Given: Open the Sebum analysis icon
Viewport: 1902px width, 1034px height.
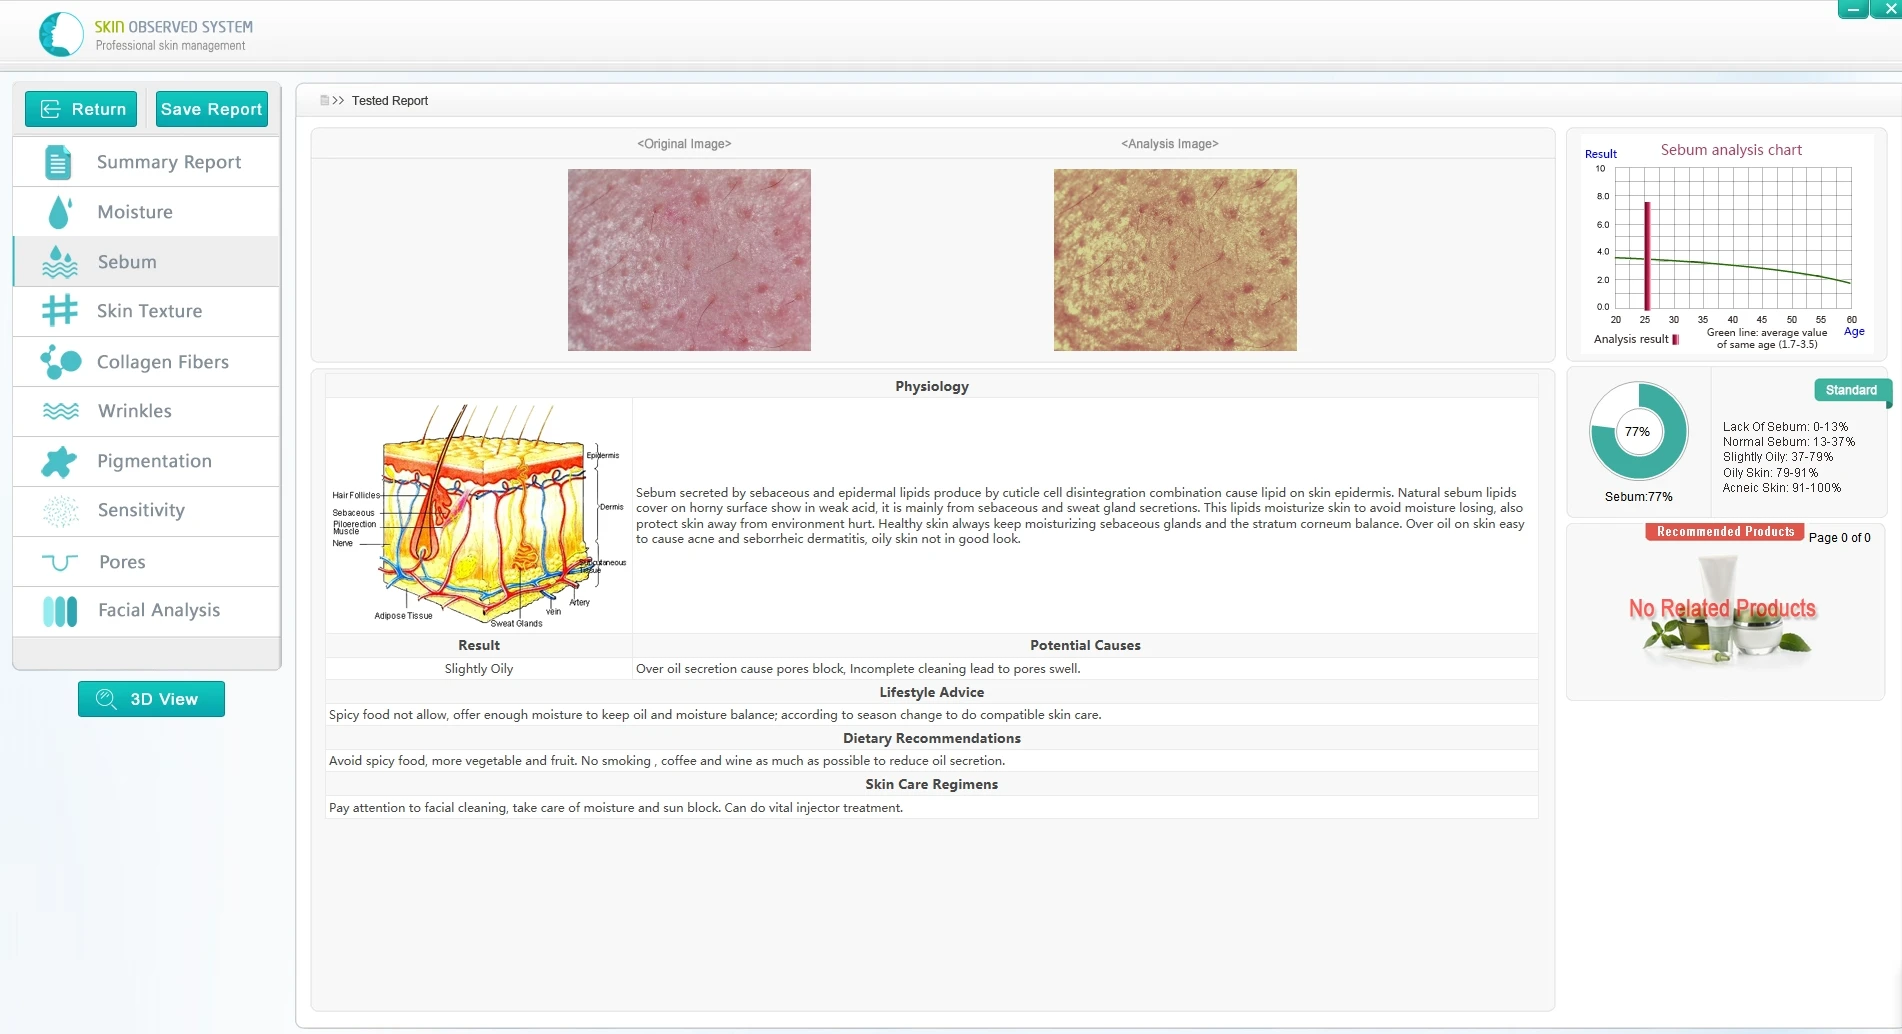Looking at the screenshot, I should 59,261.
